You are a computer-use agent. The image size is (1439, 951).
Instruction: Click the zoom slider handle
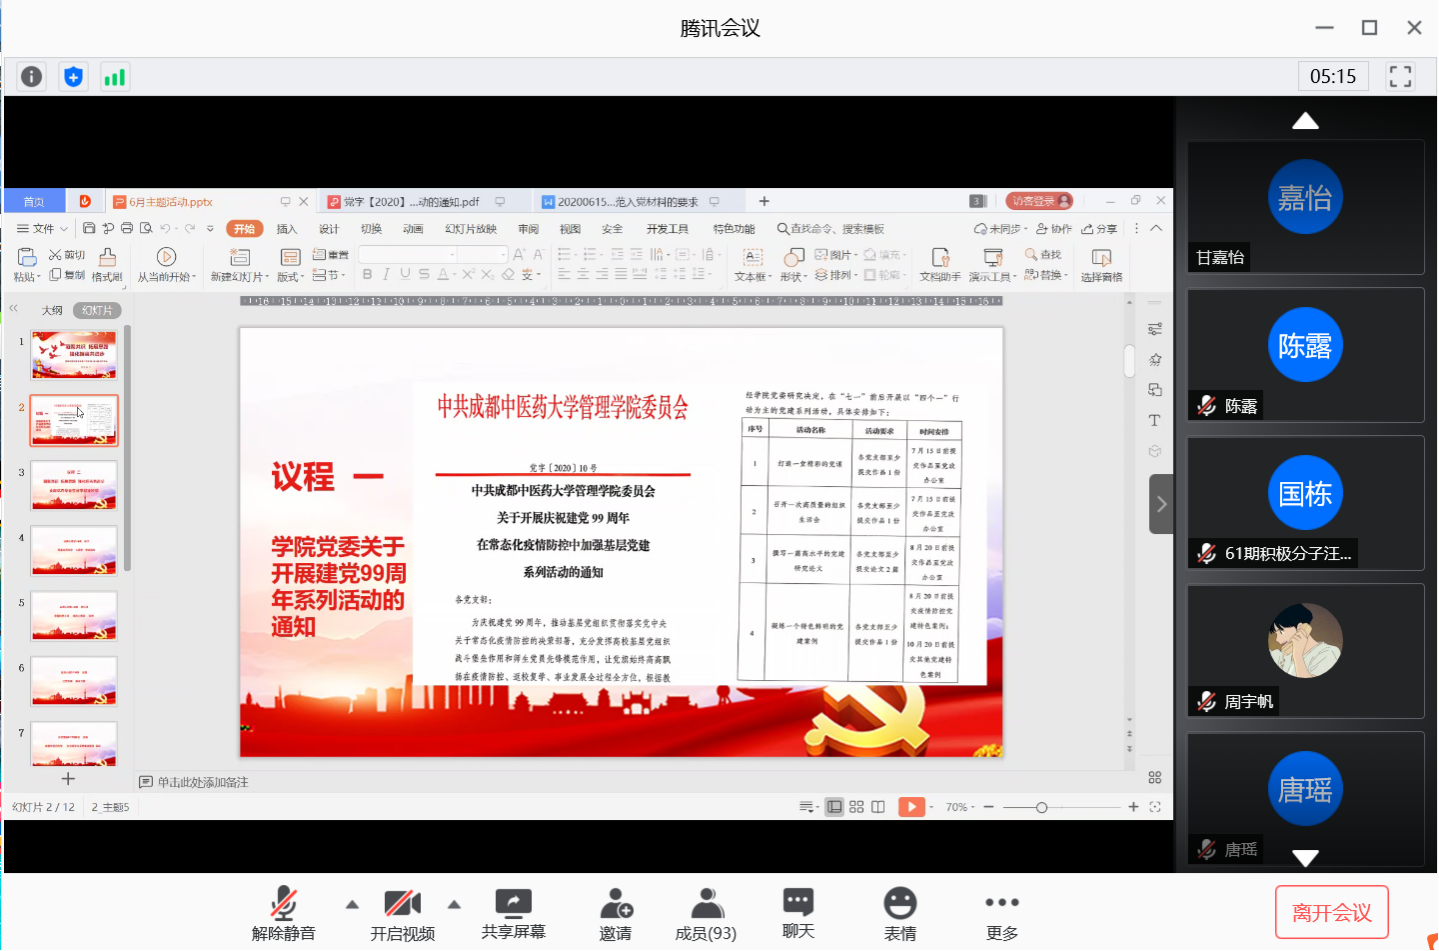coord(1041,807)
